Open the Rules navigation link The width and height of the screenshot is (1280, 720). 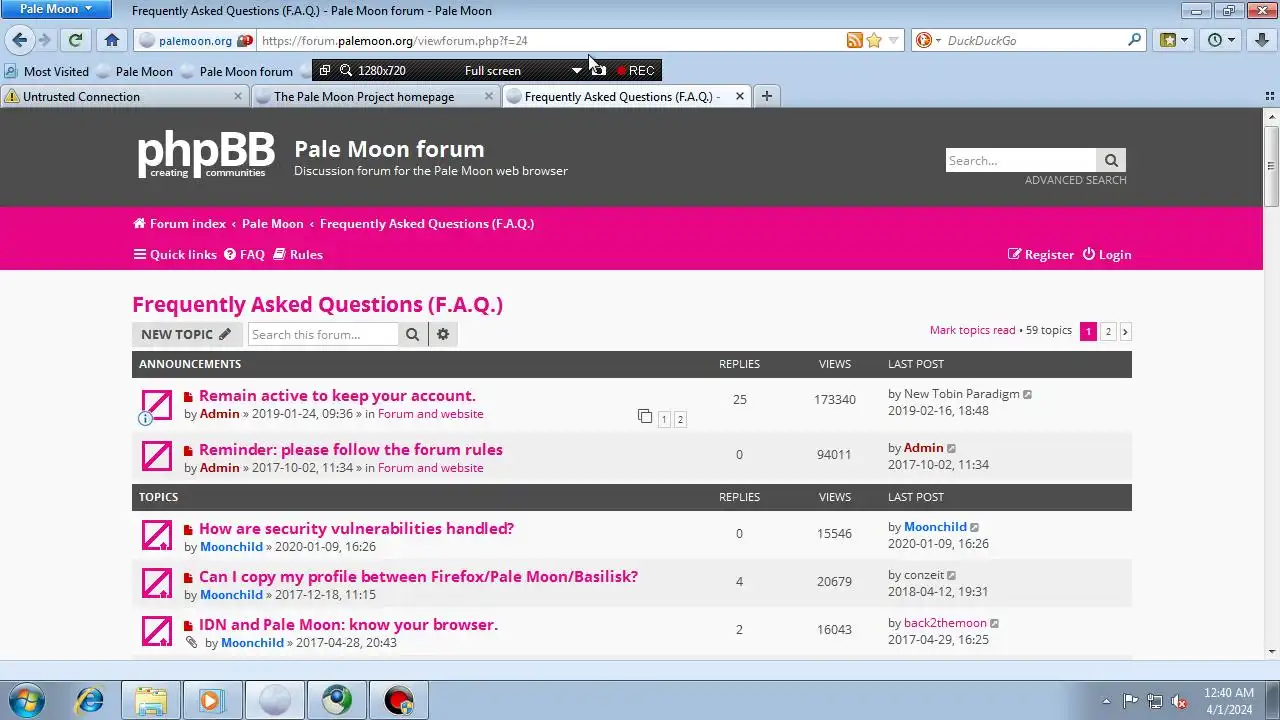click(x=298, y=254)
